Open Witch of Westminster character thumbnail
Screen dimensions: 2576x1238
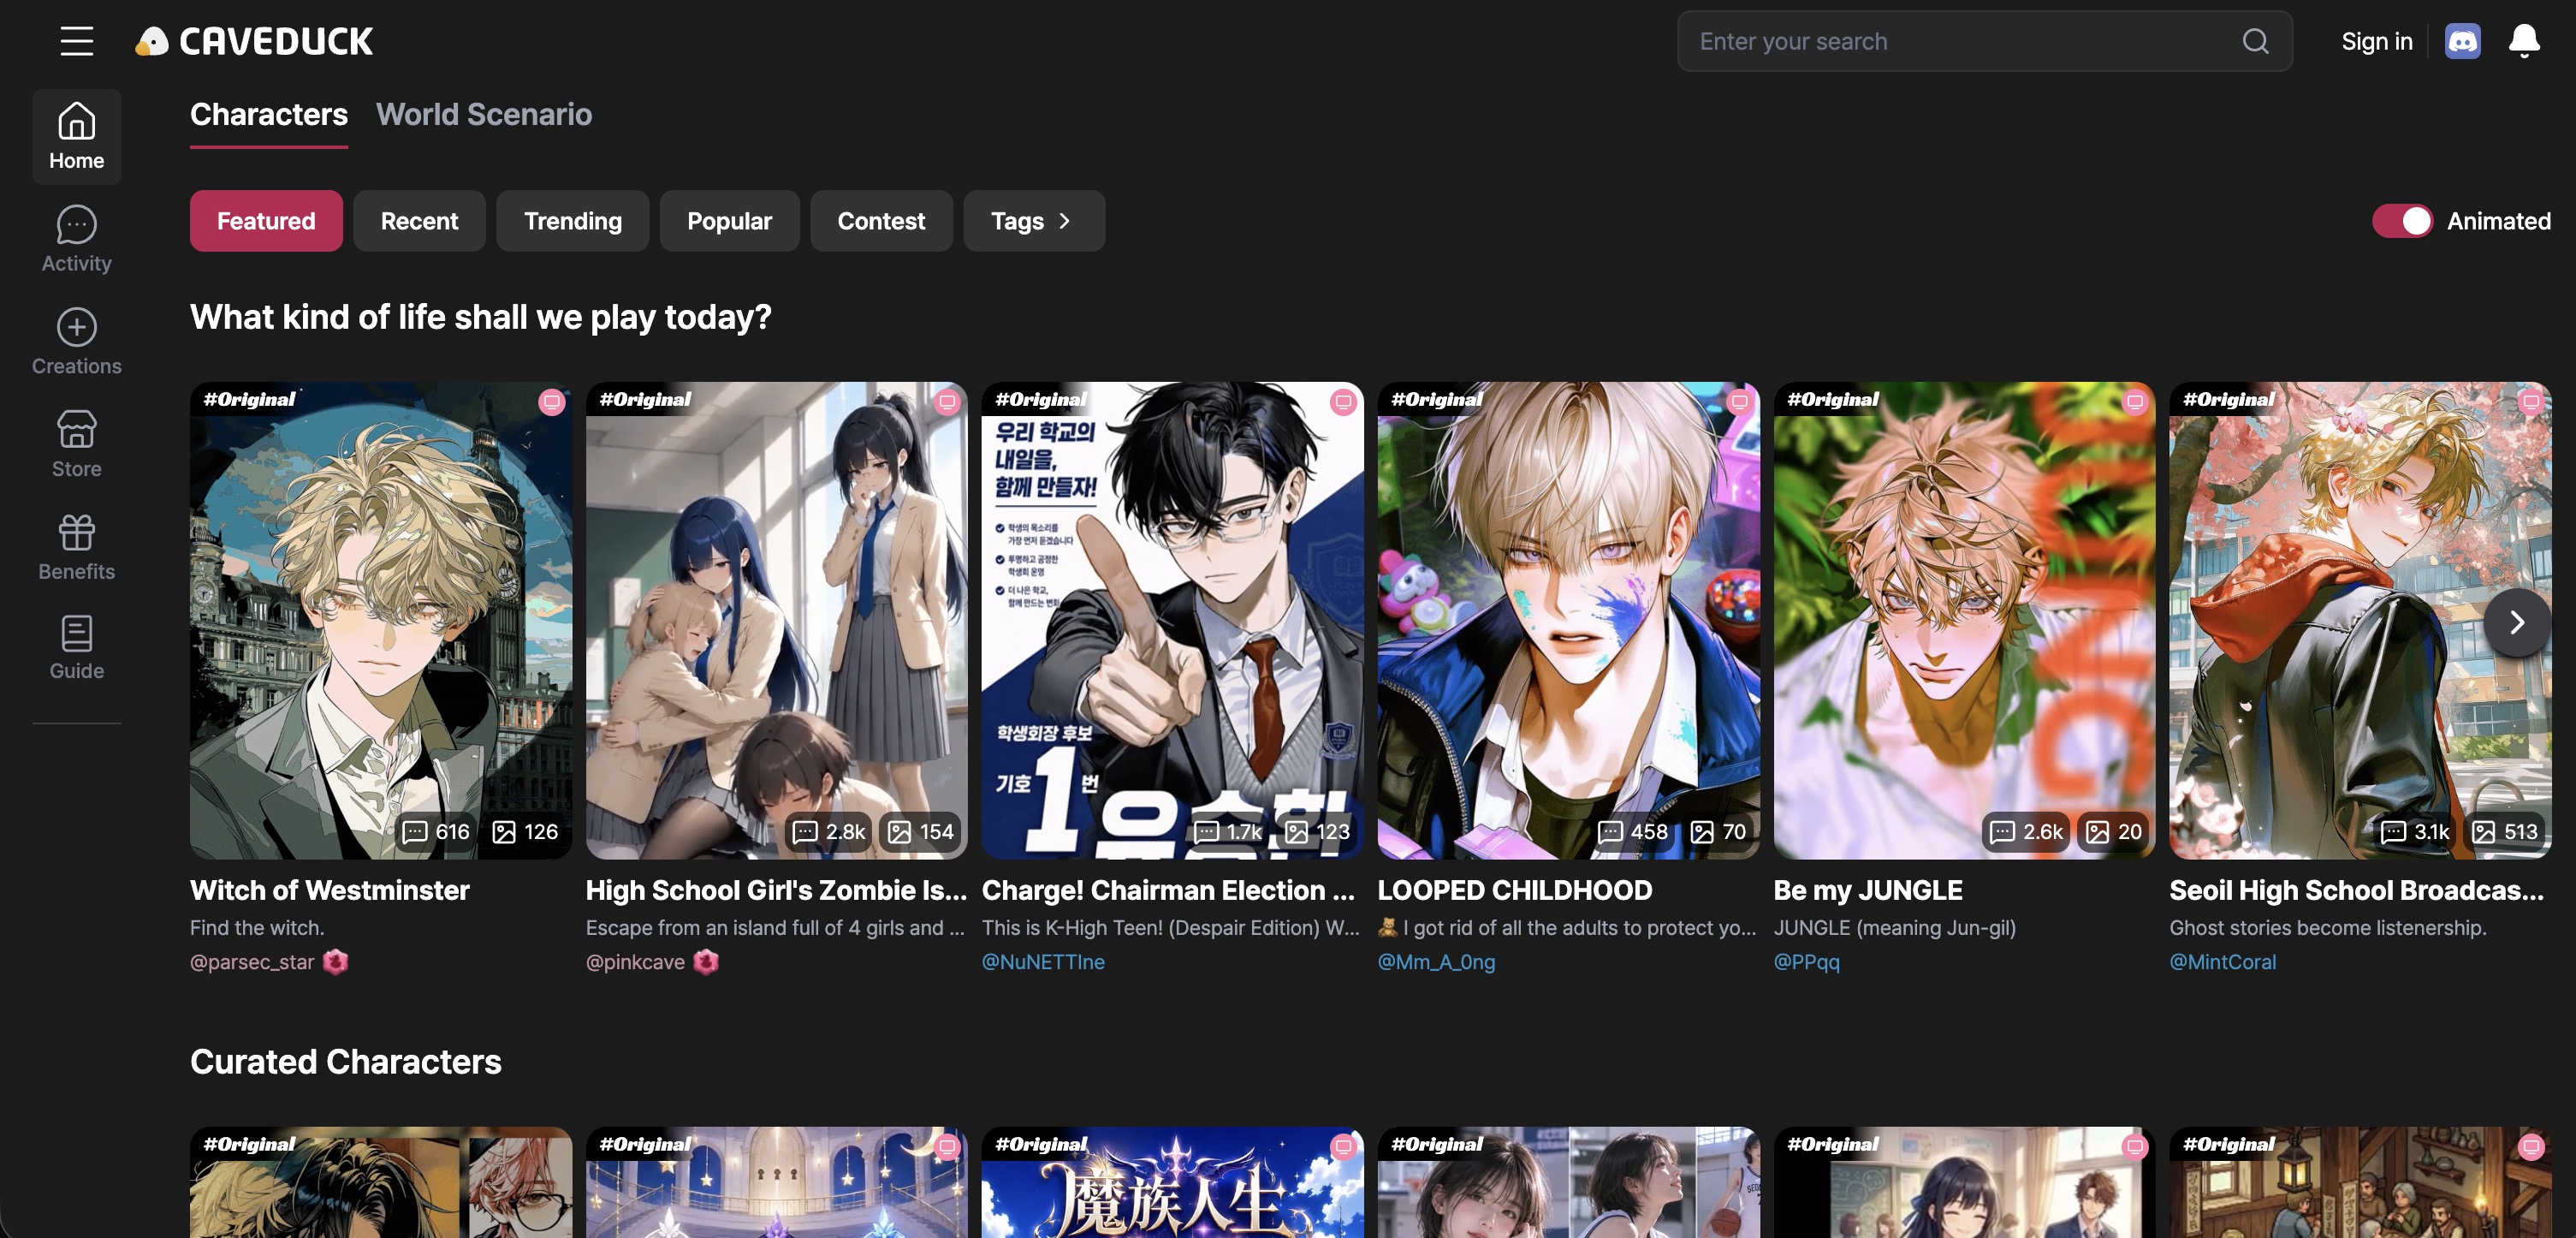[x=381, y=620]
